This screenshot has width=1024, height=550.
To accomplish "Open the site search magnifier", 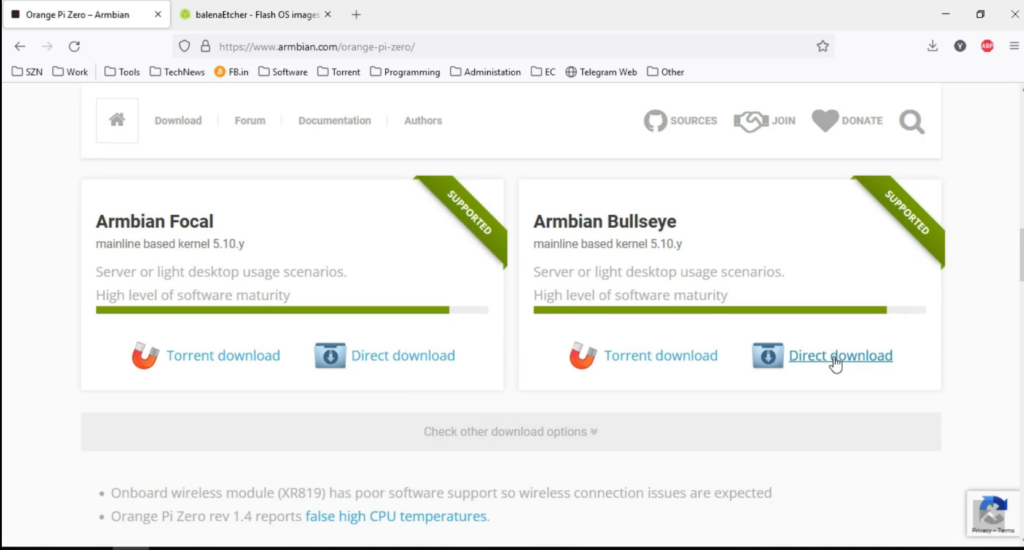I will (x=912, y=121).
